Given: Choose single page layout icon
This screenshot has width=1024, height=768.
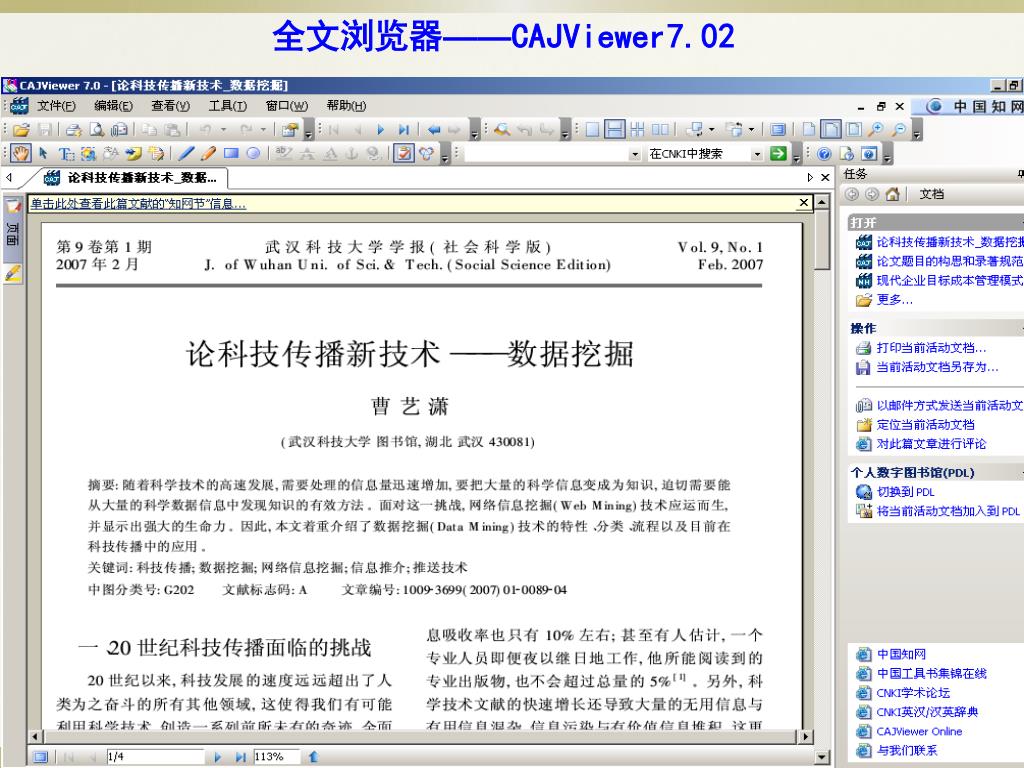Looking at the screenshot, I should (x=592, y=129).
